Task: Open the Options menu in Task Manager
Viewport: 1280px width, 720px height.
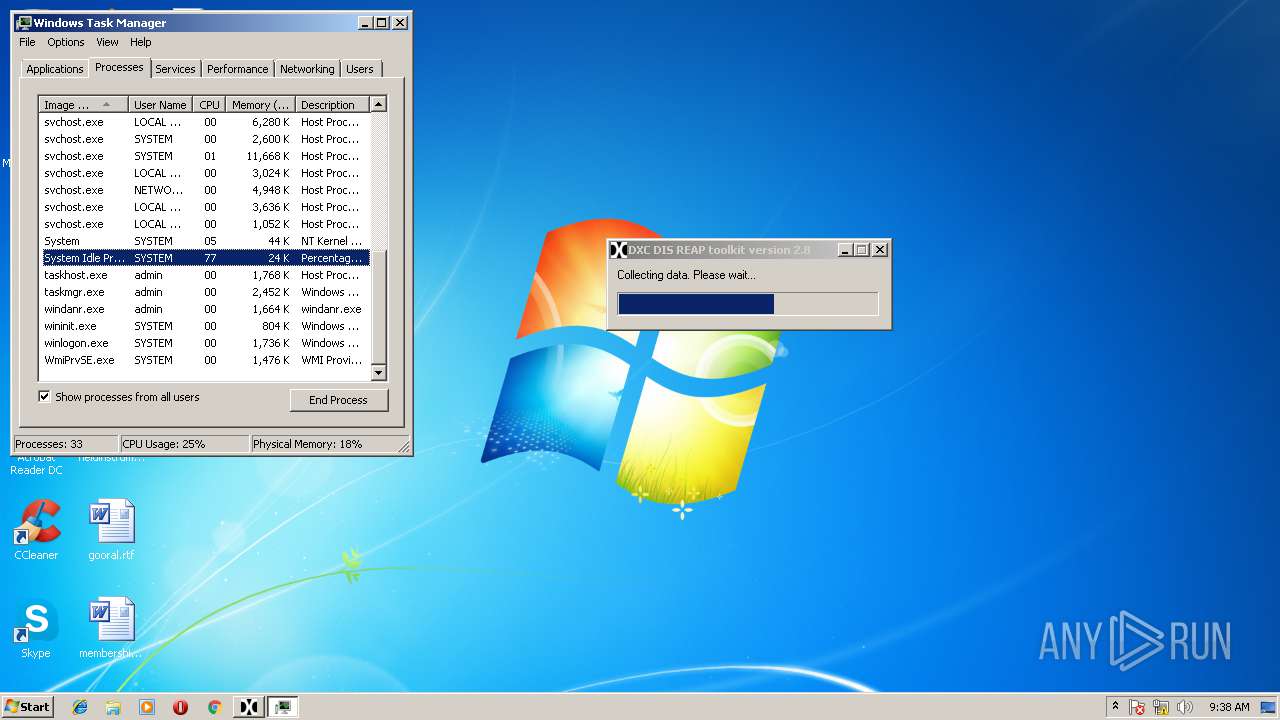Action: [66, 42]
